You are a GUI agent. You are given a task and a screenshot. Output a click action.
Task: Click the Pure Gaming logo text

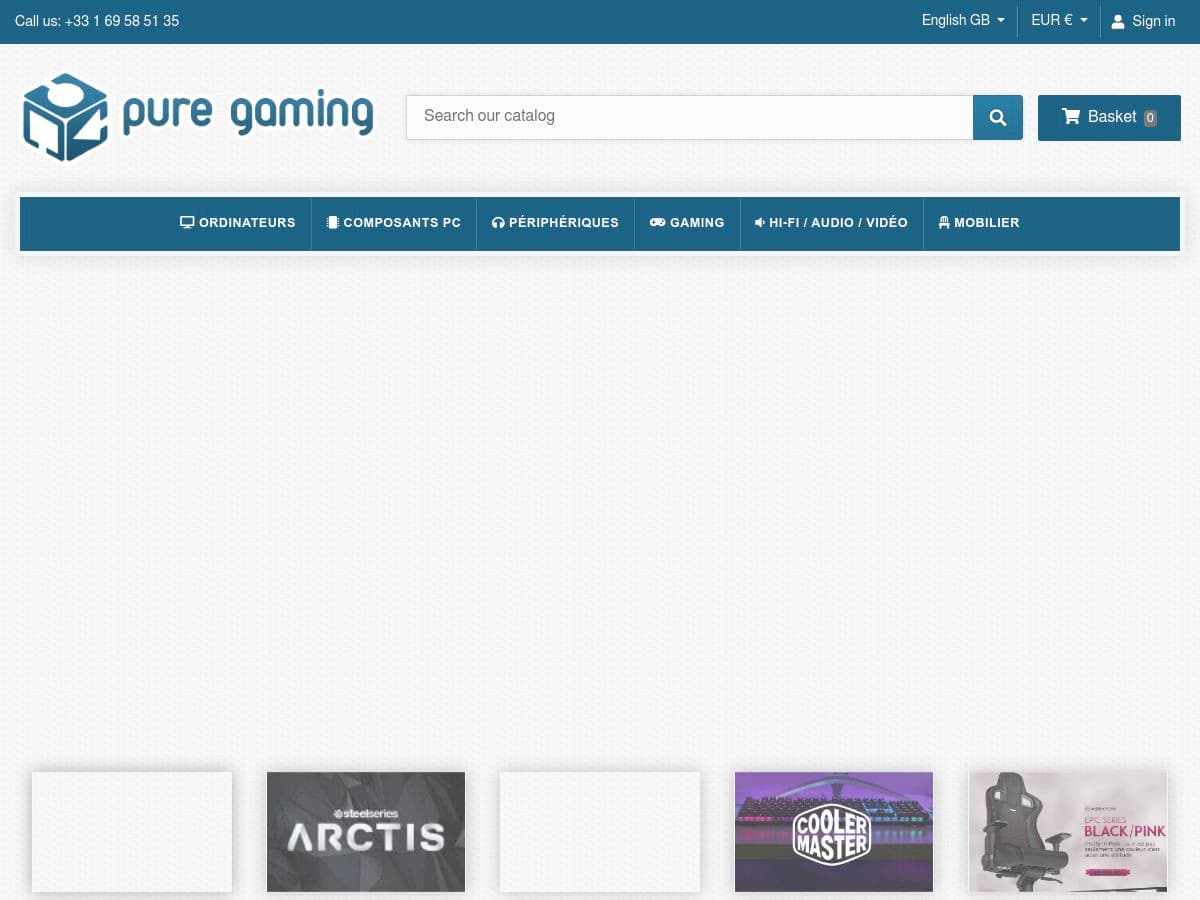[247, 115]
